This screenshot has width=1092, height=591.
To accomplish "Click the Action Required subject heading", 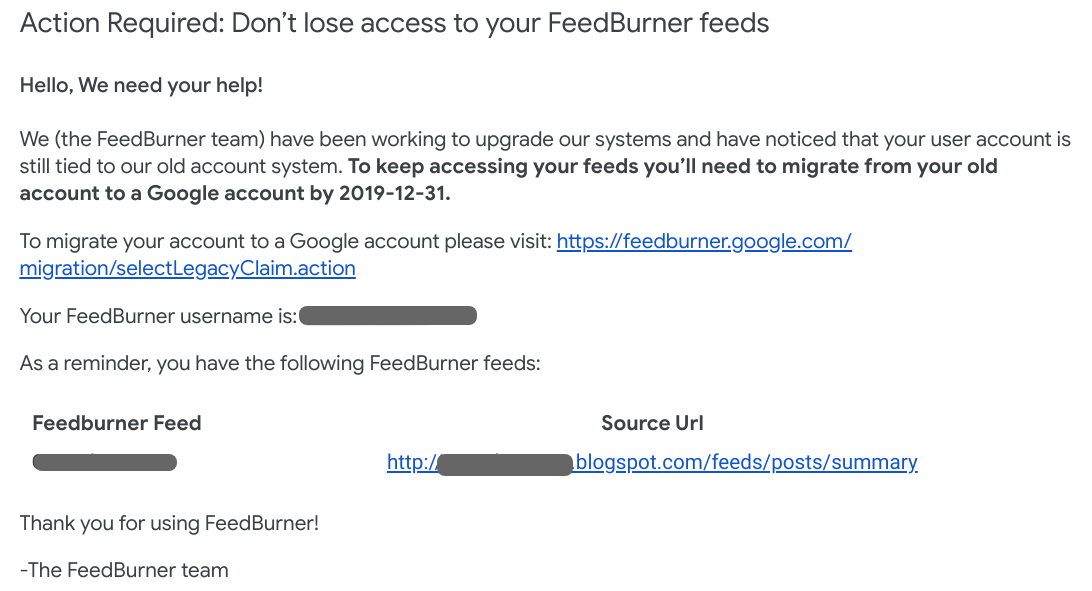I will click(x=394, y=23).
